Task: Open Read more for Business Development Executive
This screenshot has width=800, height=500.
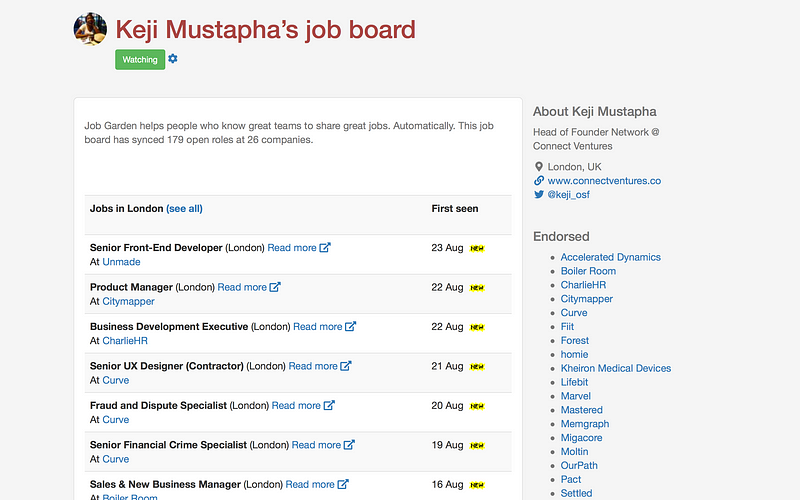Action: (x=317, y=327)
